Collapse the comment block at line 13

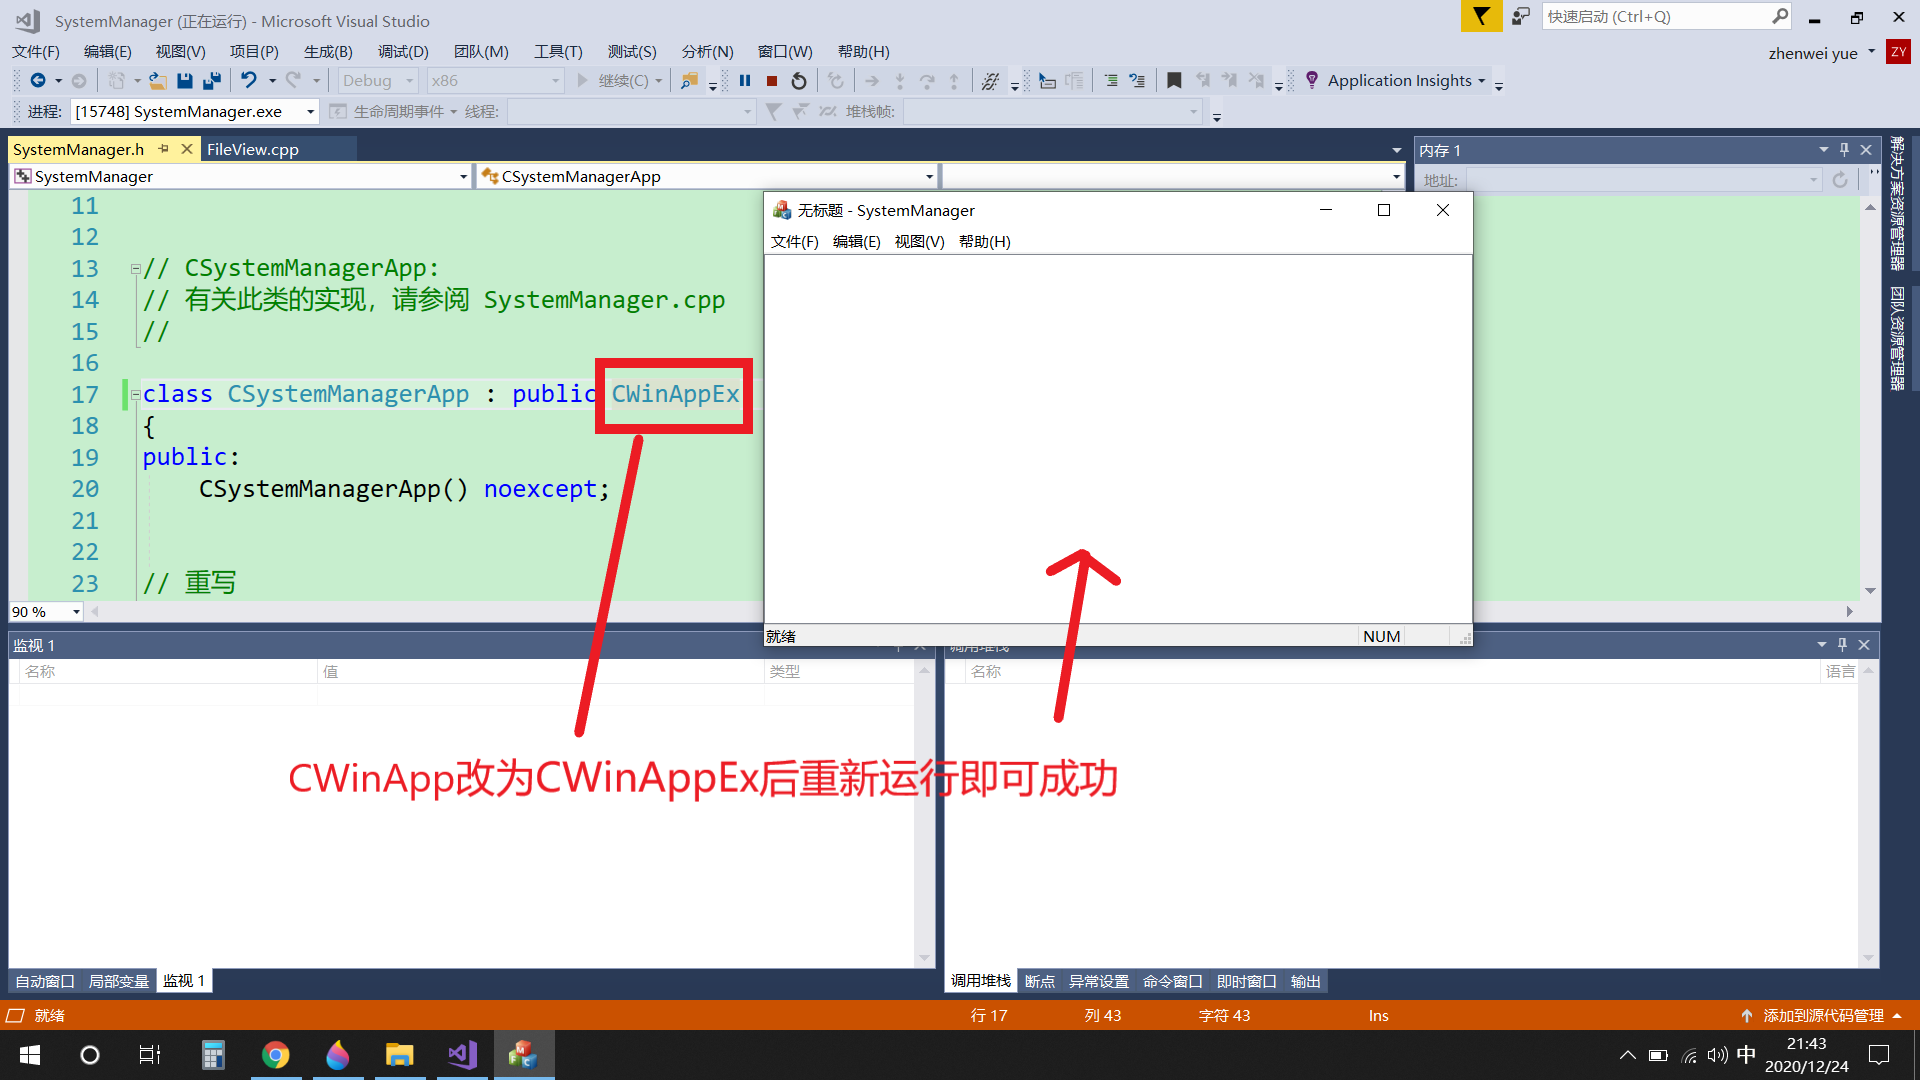point(135,269)
